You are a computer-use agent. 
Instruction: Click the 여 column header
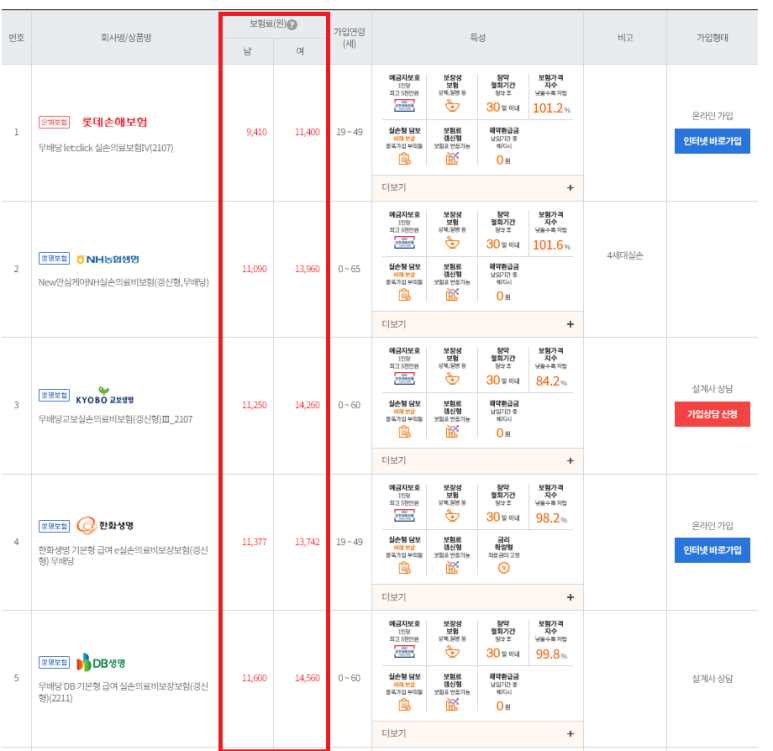click(300, 51)
